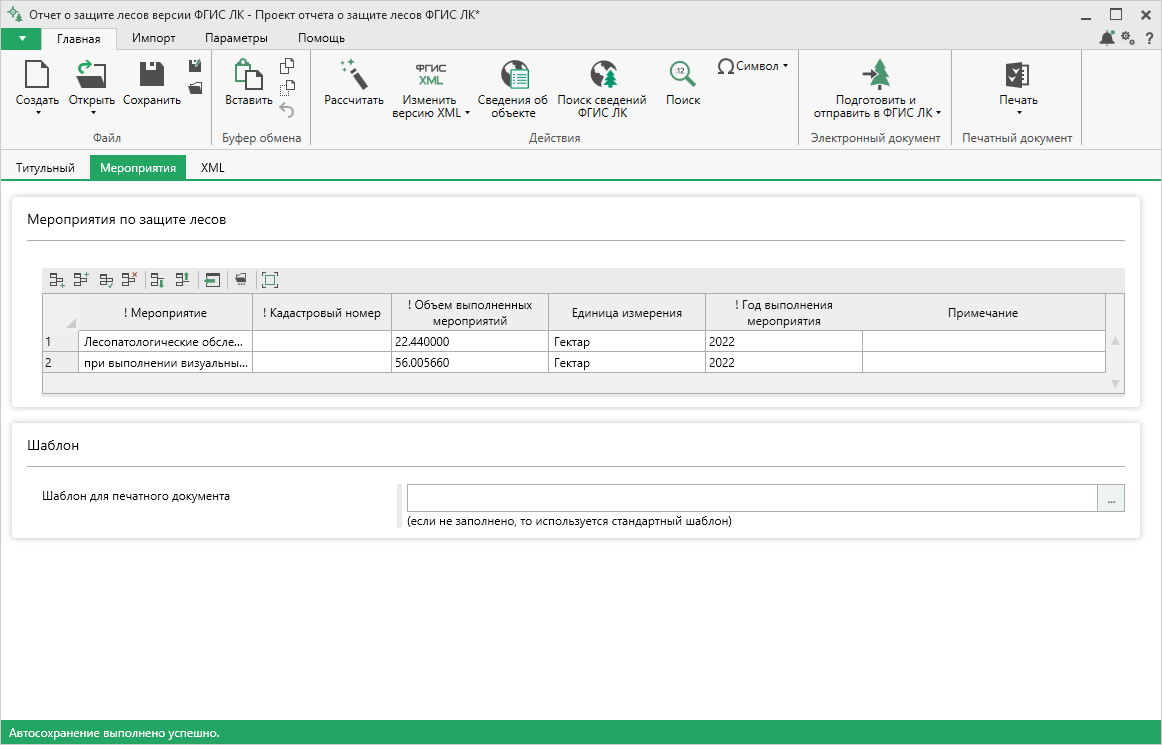Click the Сохранить floppy disk icon
The image size is (1162, 745).
pyautogui.click(x=152, y=75)
